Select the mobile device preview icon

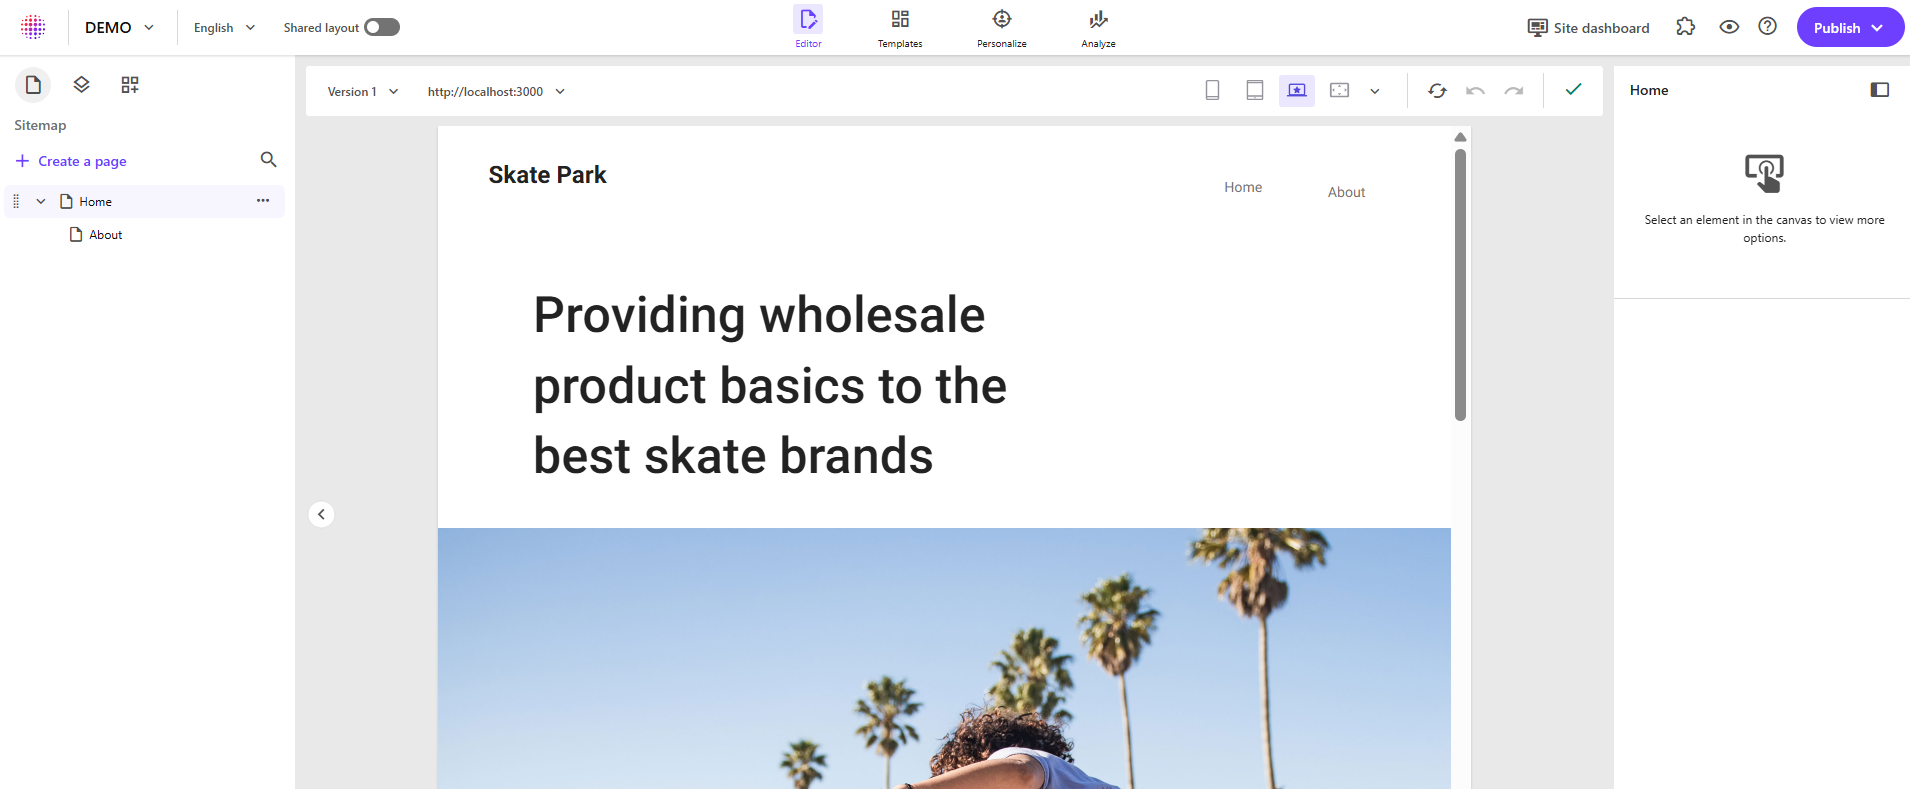point(1212,91)
